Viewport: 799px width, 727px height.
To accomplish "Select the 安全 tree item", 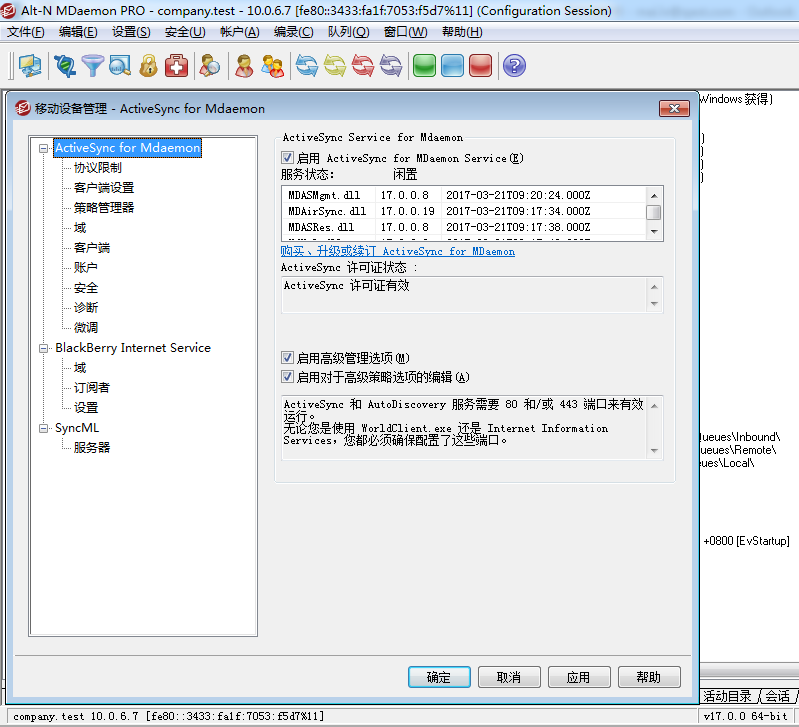I will point(86,288).
